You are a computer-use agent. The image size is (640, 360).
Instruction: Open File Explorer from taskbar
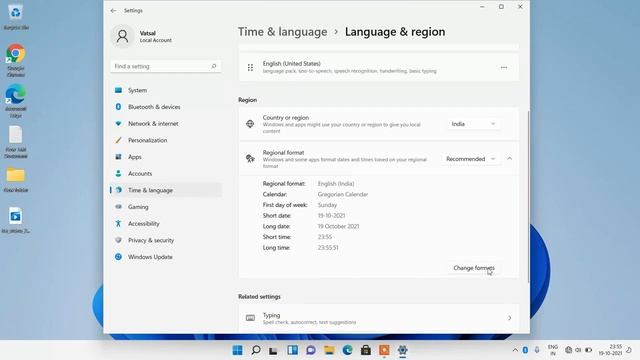329,350
